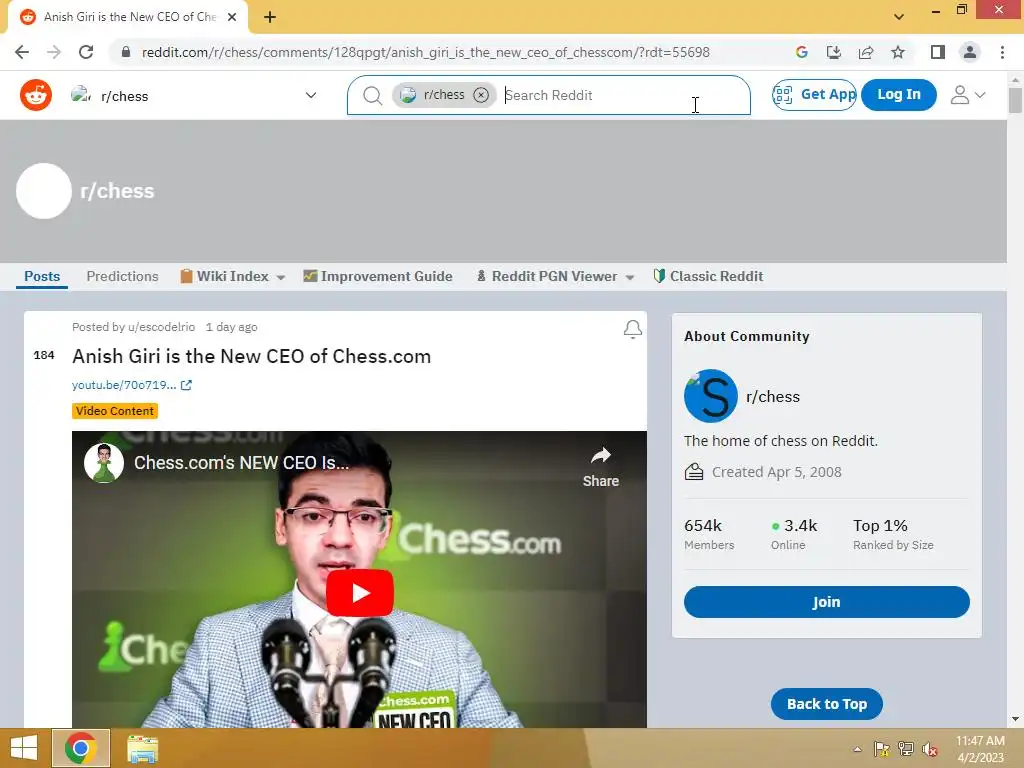
Task: Click the Google icon in address bar
Action: click(801, 52)
